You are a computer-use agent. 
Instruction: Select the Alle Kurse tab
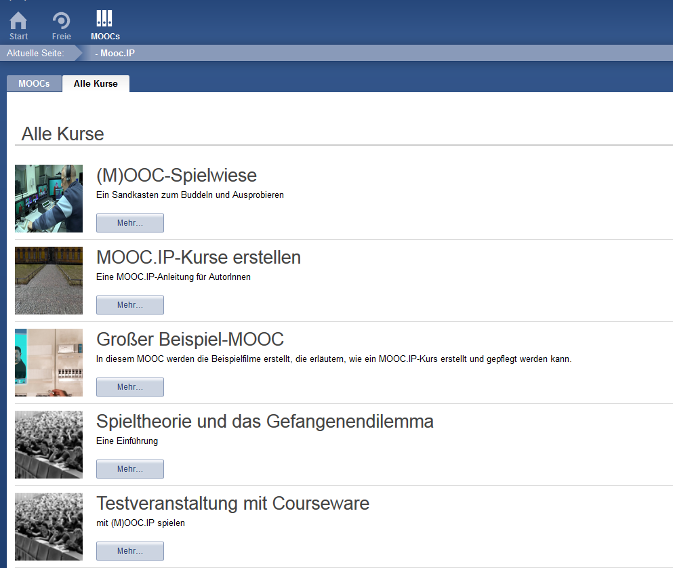click(95, 84)
